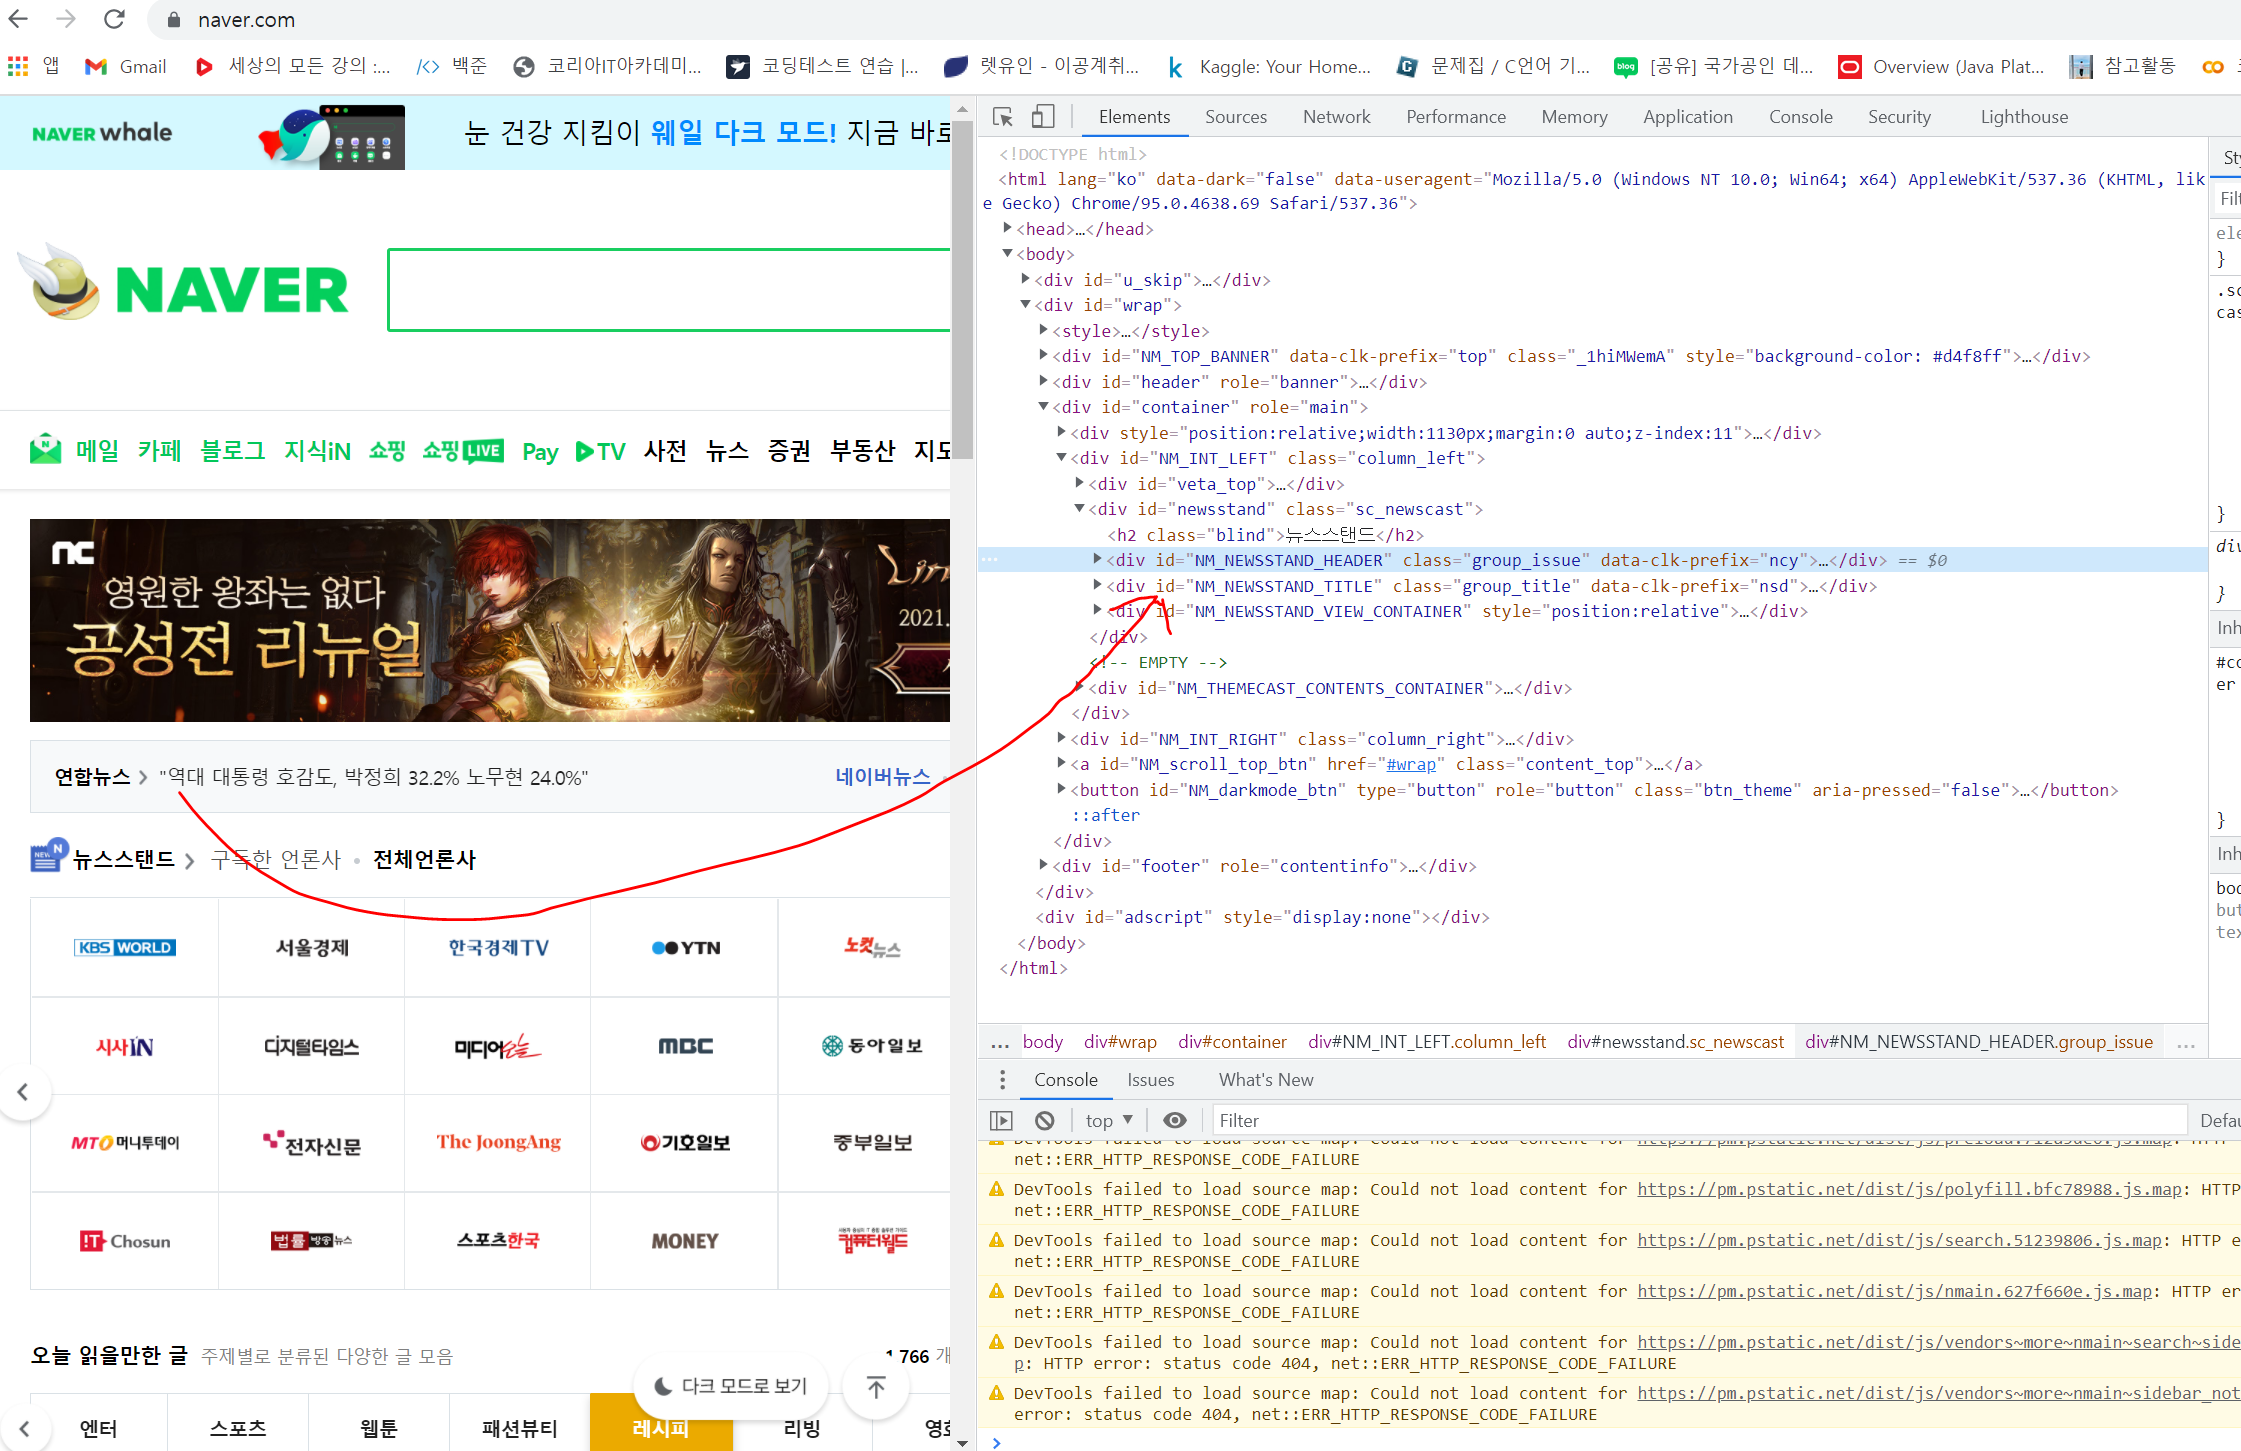The height and width of the screenshot is (1451, 2241).
Task: Click the page vertical scrollbar thumb
Action: pos(962,290)
